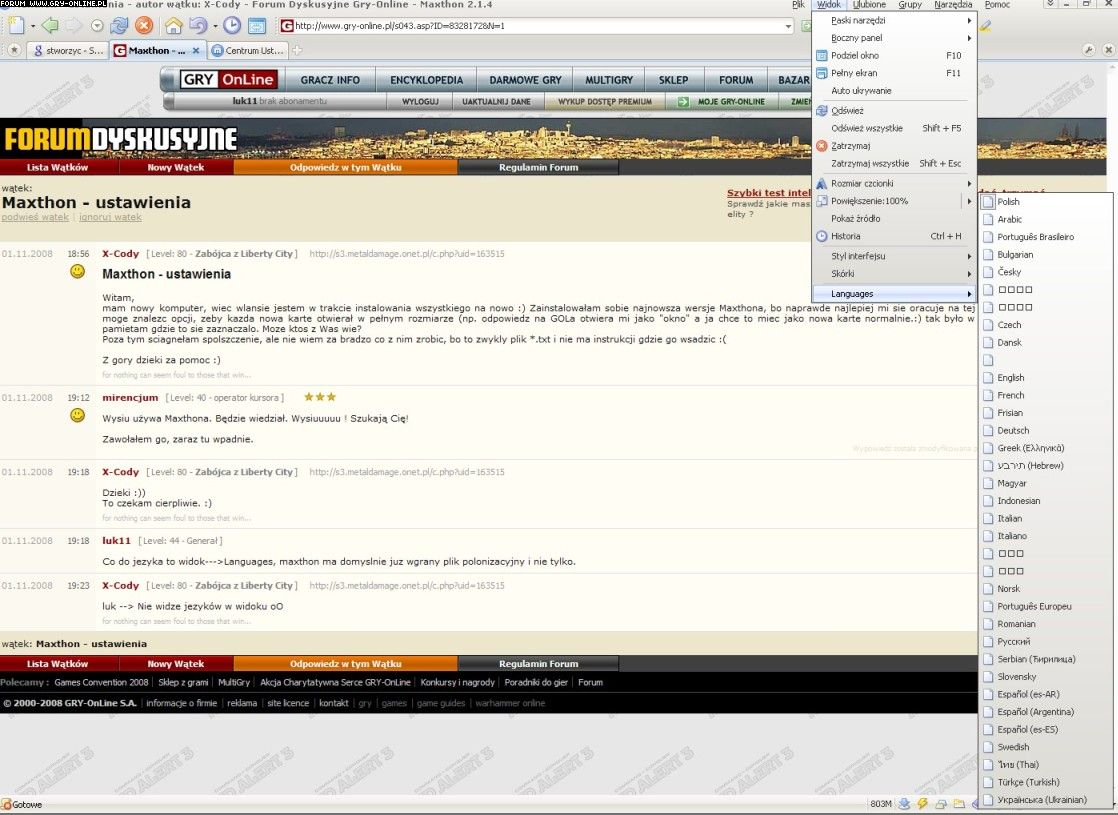This screenshot has height=815, width=1118.
Task: Open the clock history icon in toolbar
Action: pos(232,26)
